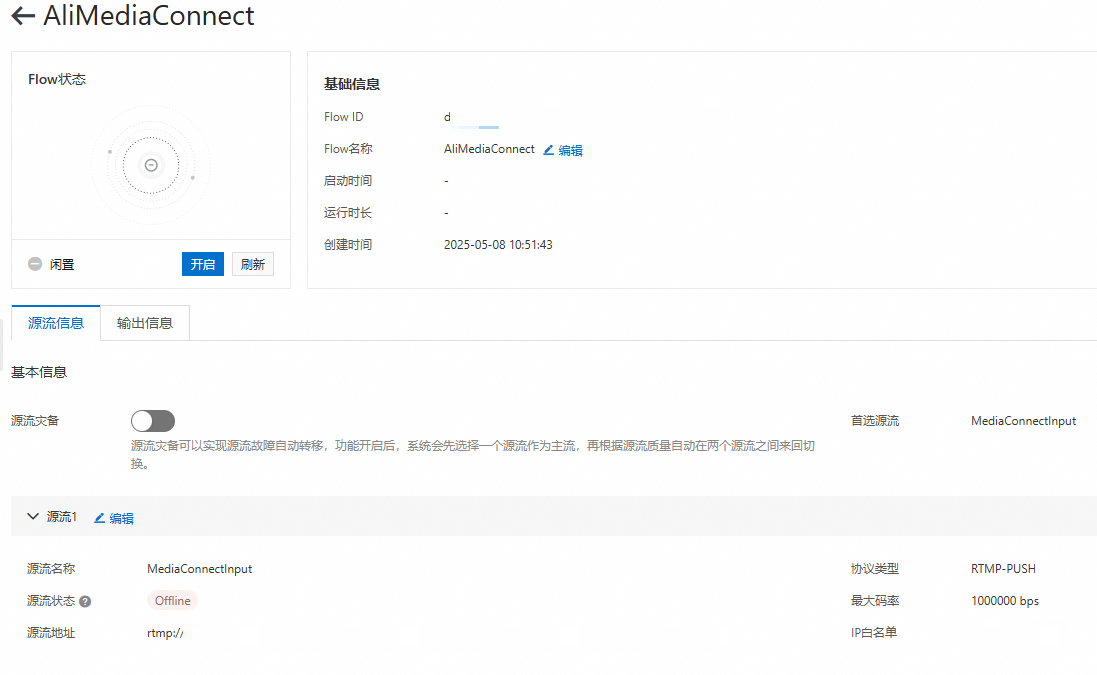Collapse the 源流1 section chevron
This screenshot has width=1097, height=675.
pos(32,516)
